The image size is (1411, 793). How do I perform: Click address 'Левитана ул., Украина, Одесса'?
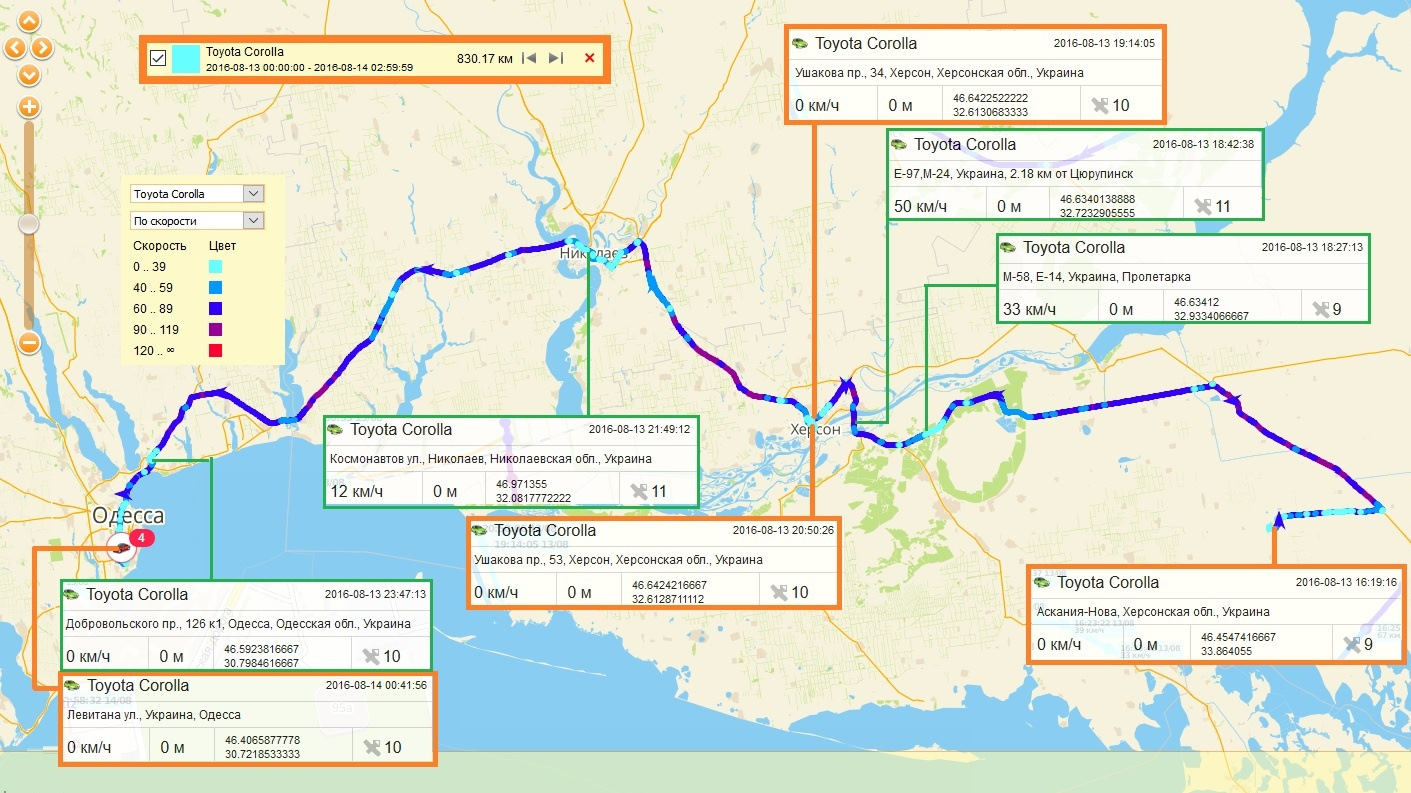click(154, 715)
